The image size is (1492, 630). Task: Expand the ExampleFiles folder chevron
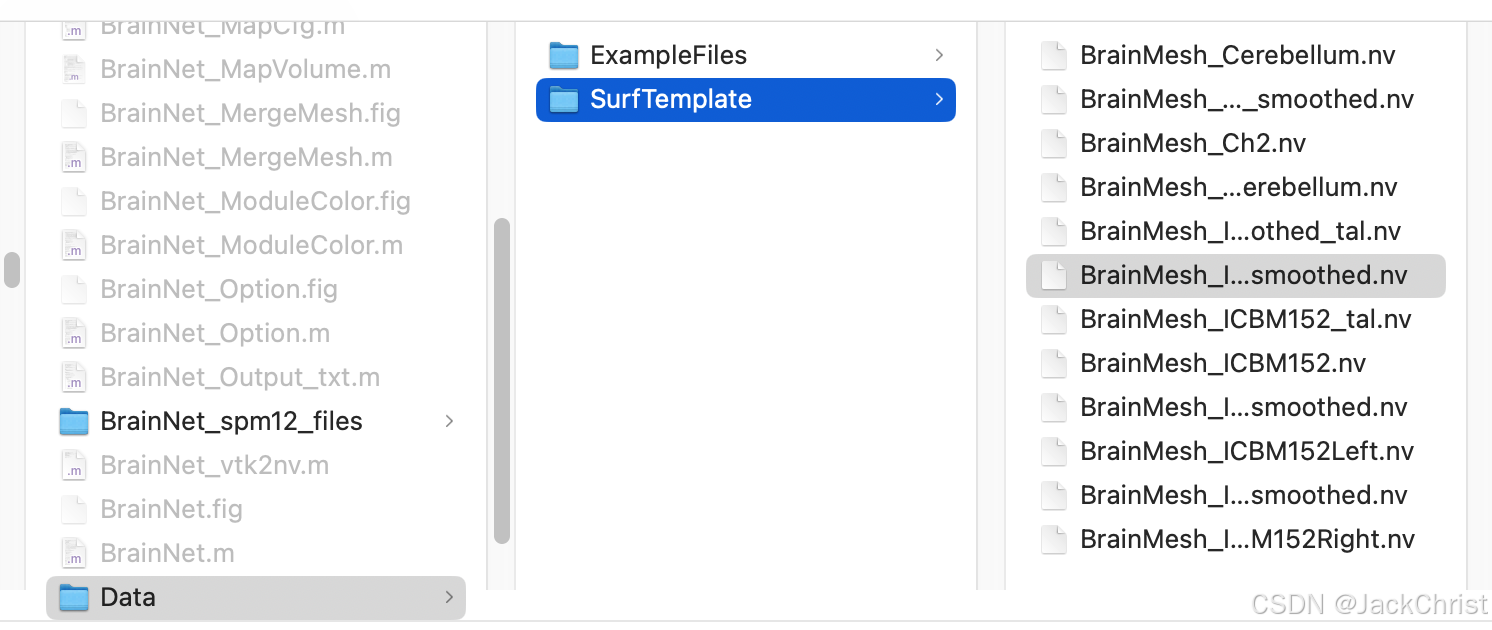(939, 56)
